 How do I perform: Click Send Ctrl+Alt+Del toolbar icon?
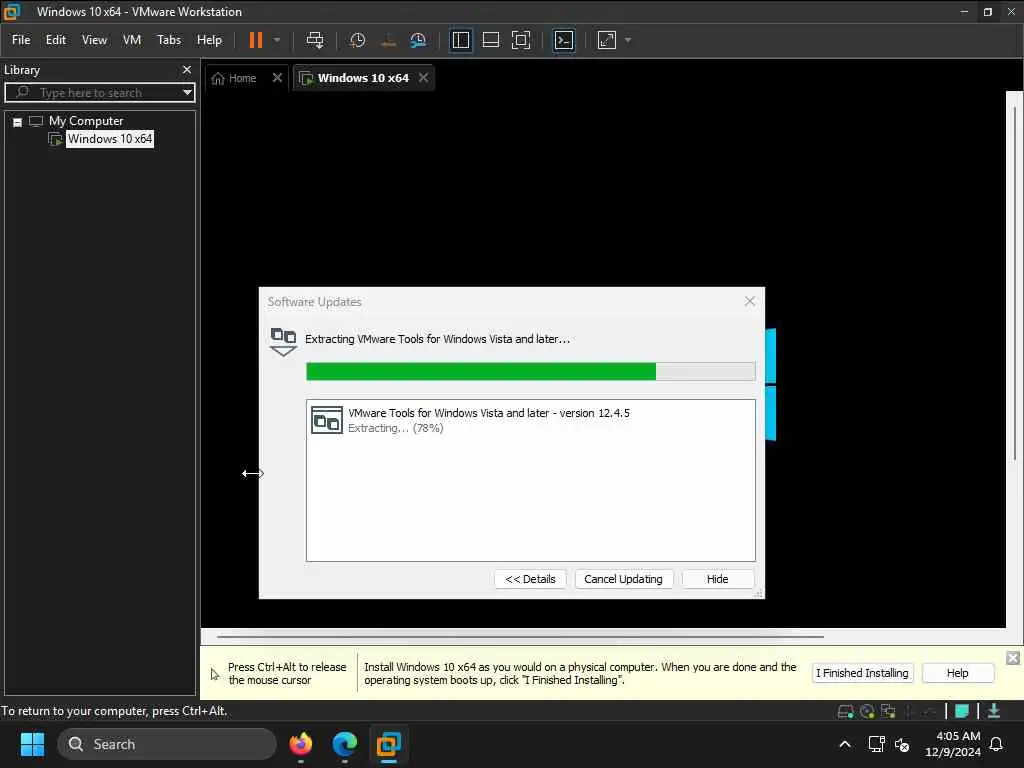coord(315,40)
